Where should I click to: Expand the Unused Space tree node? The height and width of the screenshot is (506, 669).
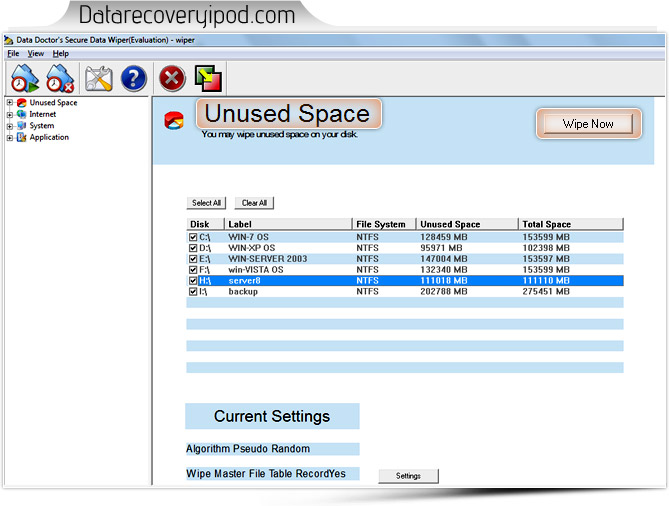(10, 103)
